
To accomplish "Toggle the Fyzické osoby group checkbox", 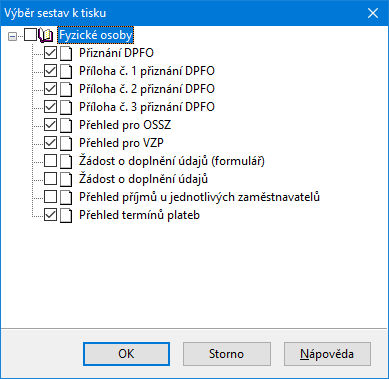I will coord(31,35).
